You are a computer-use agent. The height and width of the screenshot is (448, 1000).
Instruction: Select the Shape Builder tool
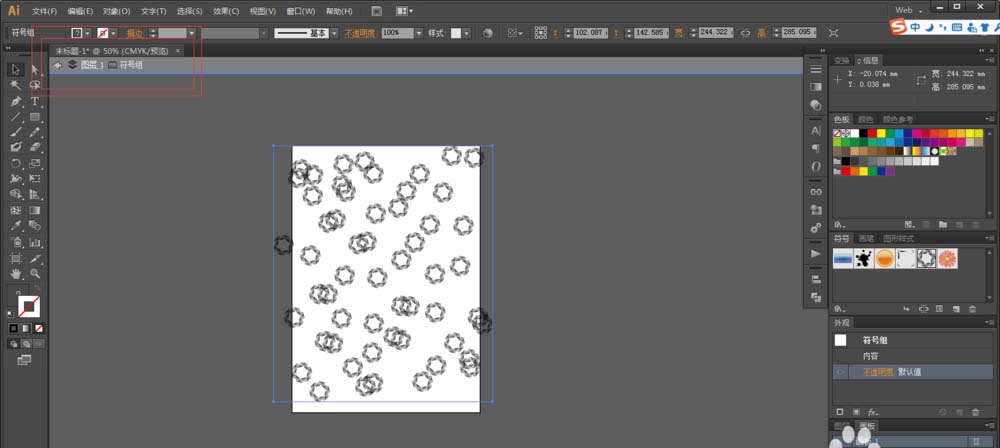pyautogui.click(x=16, y=194)
